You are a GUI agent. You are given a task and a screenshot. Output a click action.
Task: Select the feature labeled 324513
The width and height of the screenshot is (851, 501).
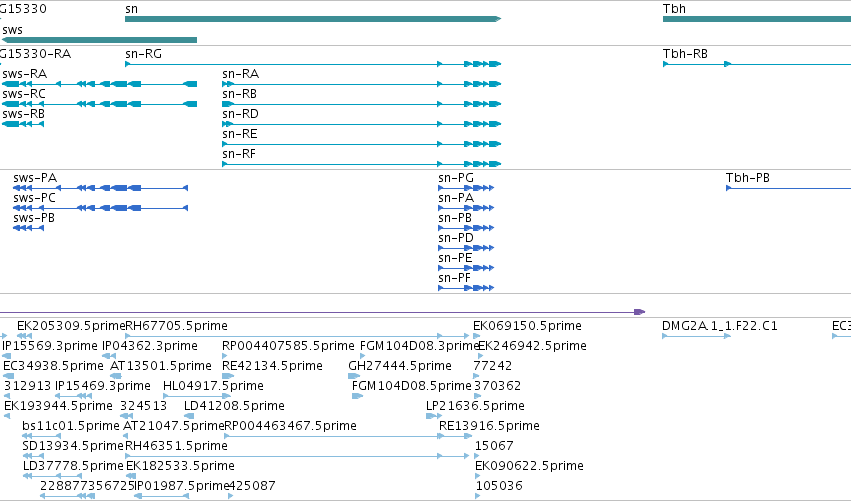143,406
